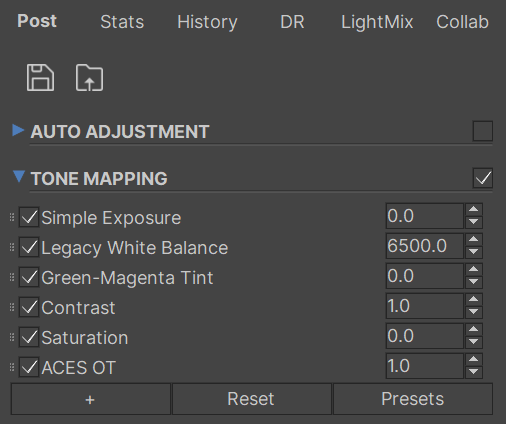506x424 pixels.
Task: Switch to the LightMix tab
Action: (x=377, y=22)
